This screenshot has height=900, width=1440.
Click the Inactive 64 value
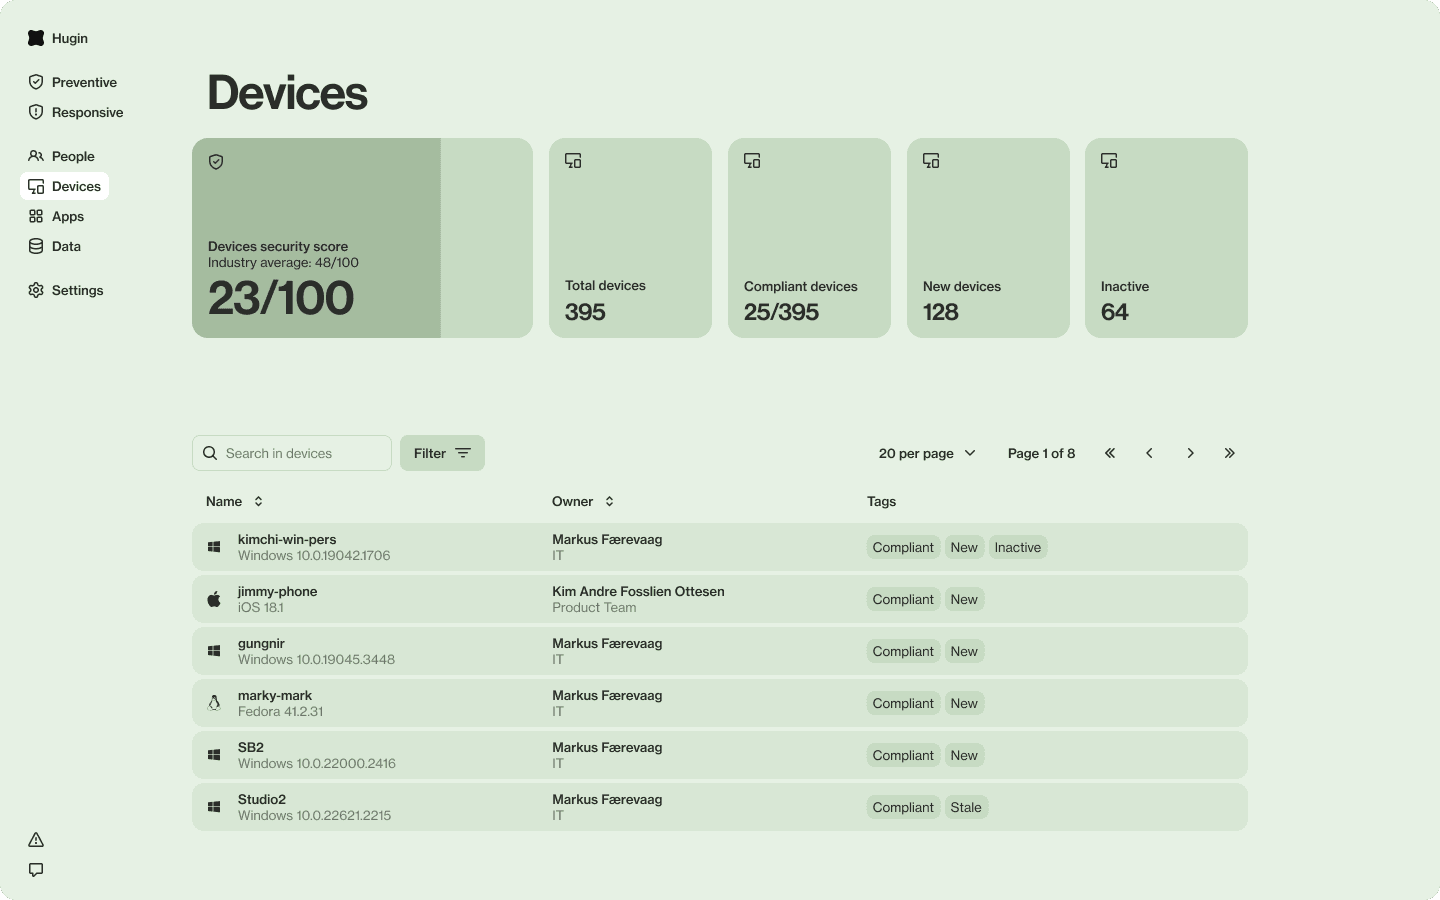pyautogui.click(x=1114, y=312)
